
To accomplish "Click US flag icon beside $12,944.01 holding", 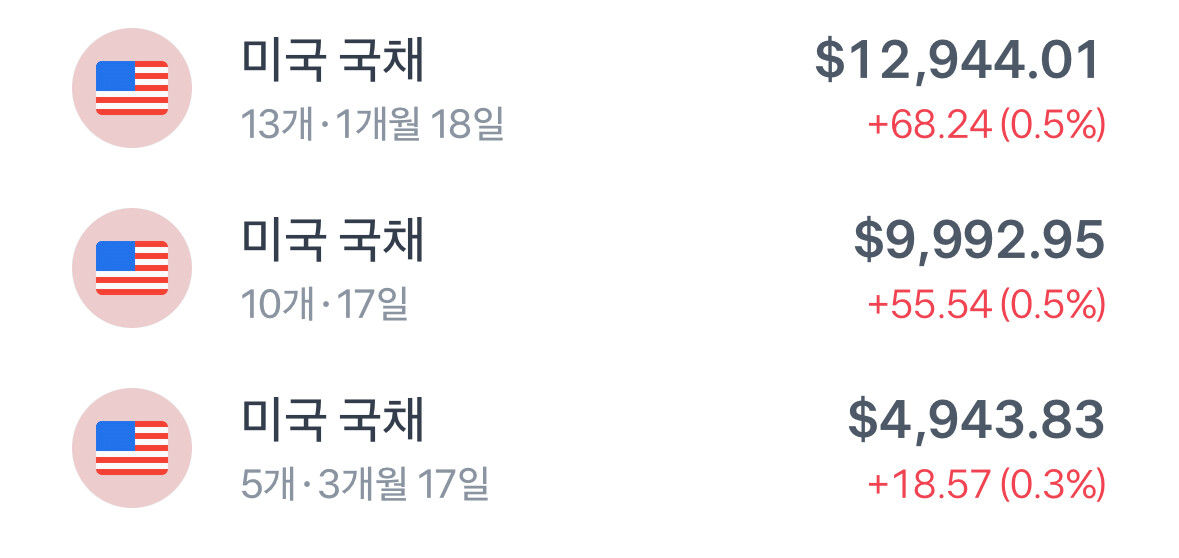I will (x=131, y=88).
